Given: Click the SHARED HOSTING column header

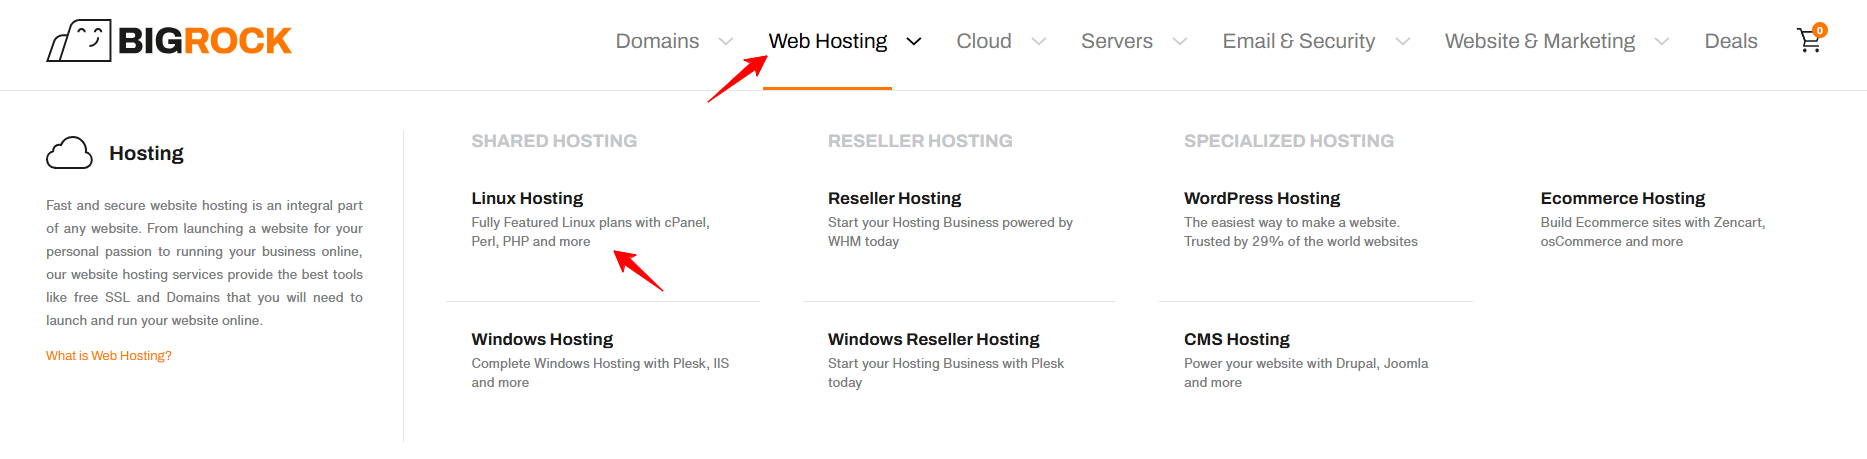Looking at the screenshot, I should 554,141.
